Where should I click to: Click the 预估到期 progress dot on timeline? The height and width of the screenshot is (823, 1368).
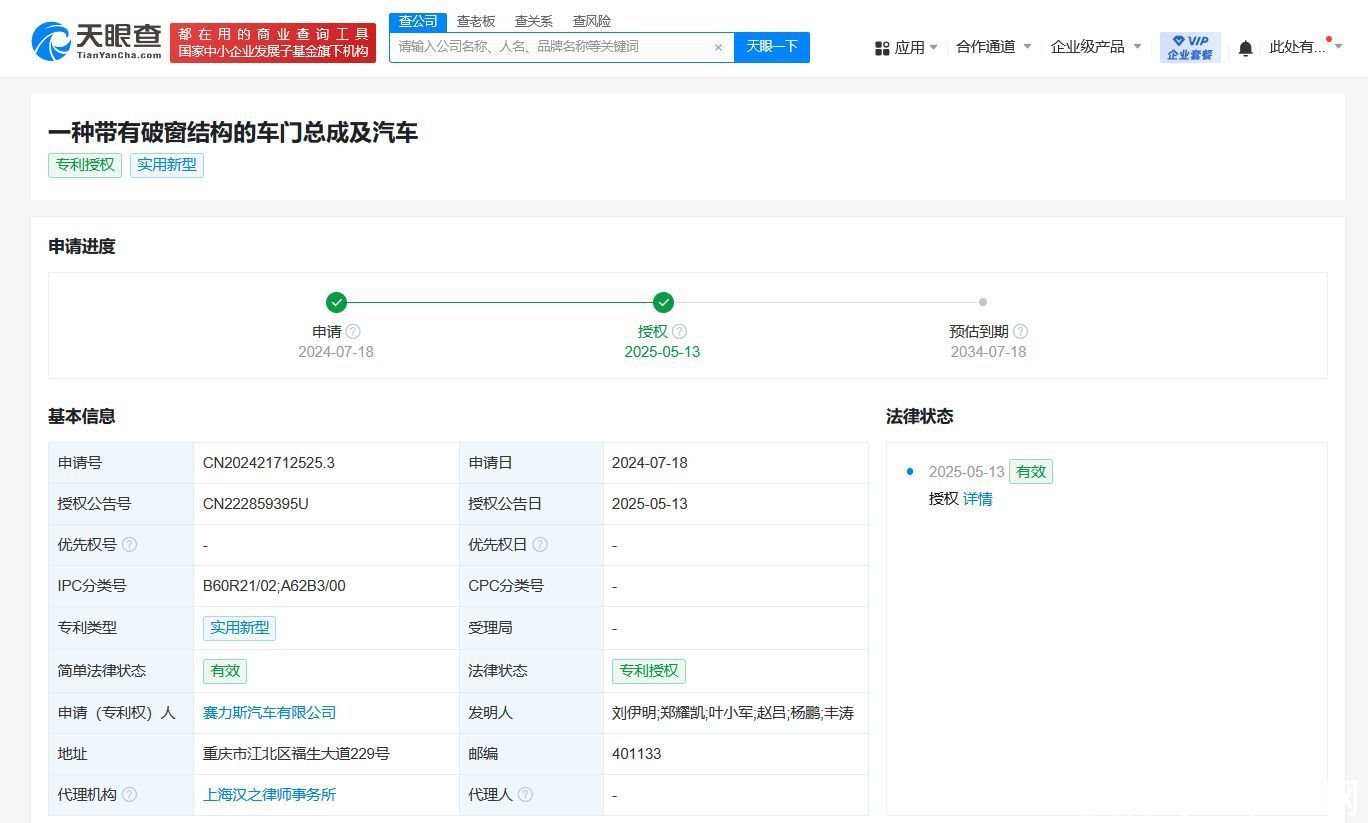tap(982, 302)
